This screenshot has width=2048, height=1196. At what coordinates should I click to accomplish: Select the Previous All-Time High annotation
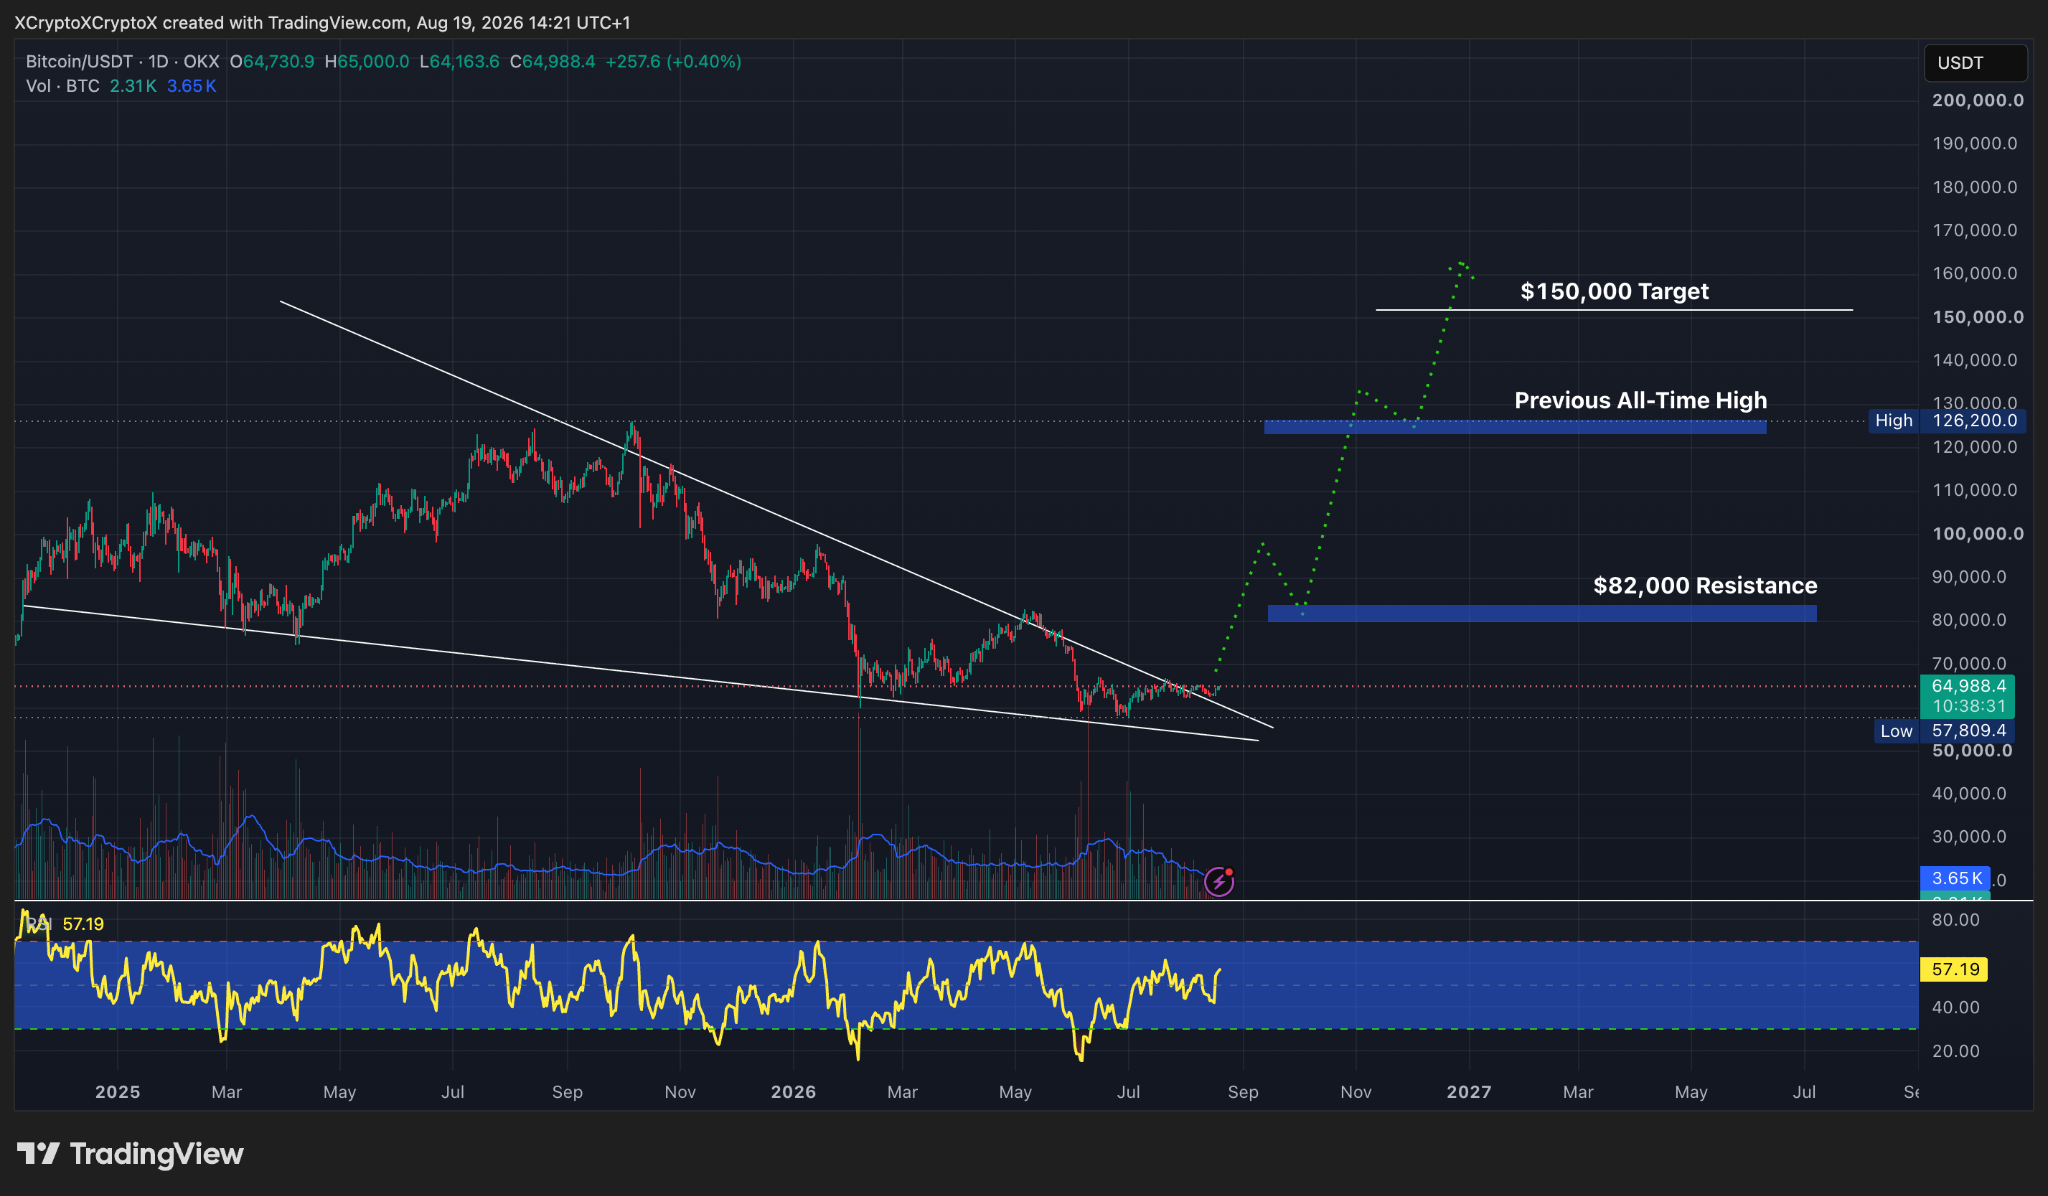(x=1640, y=400)
